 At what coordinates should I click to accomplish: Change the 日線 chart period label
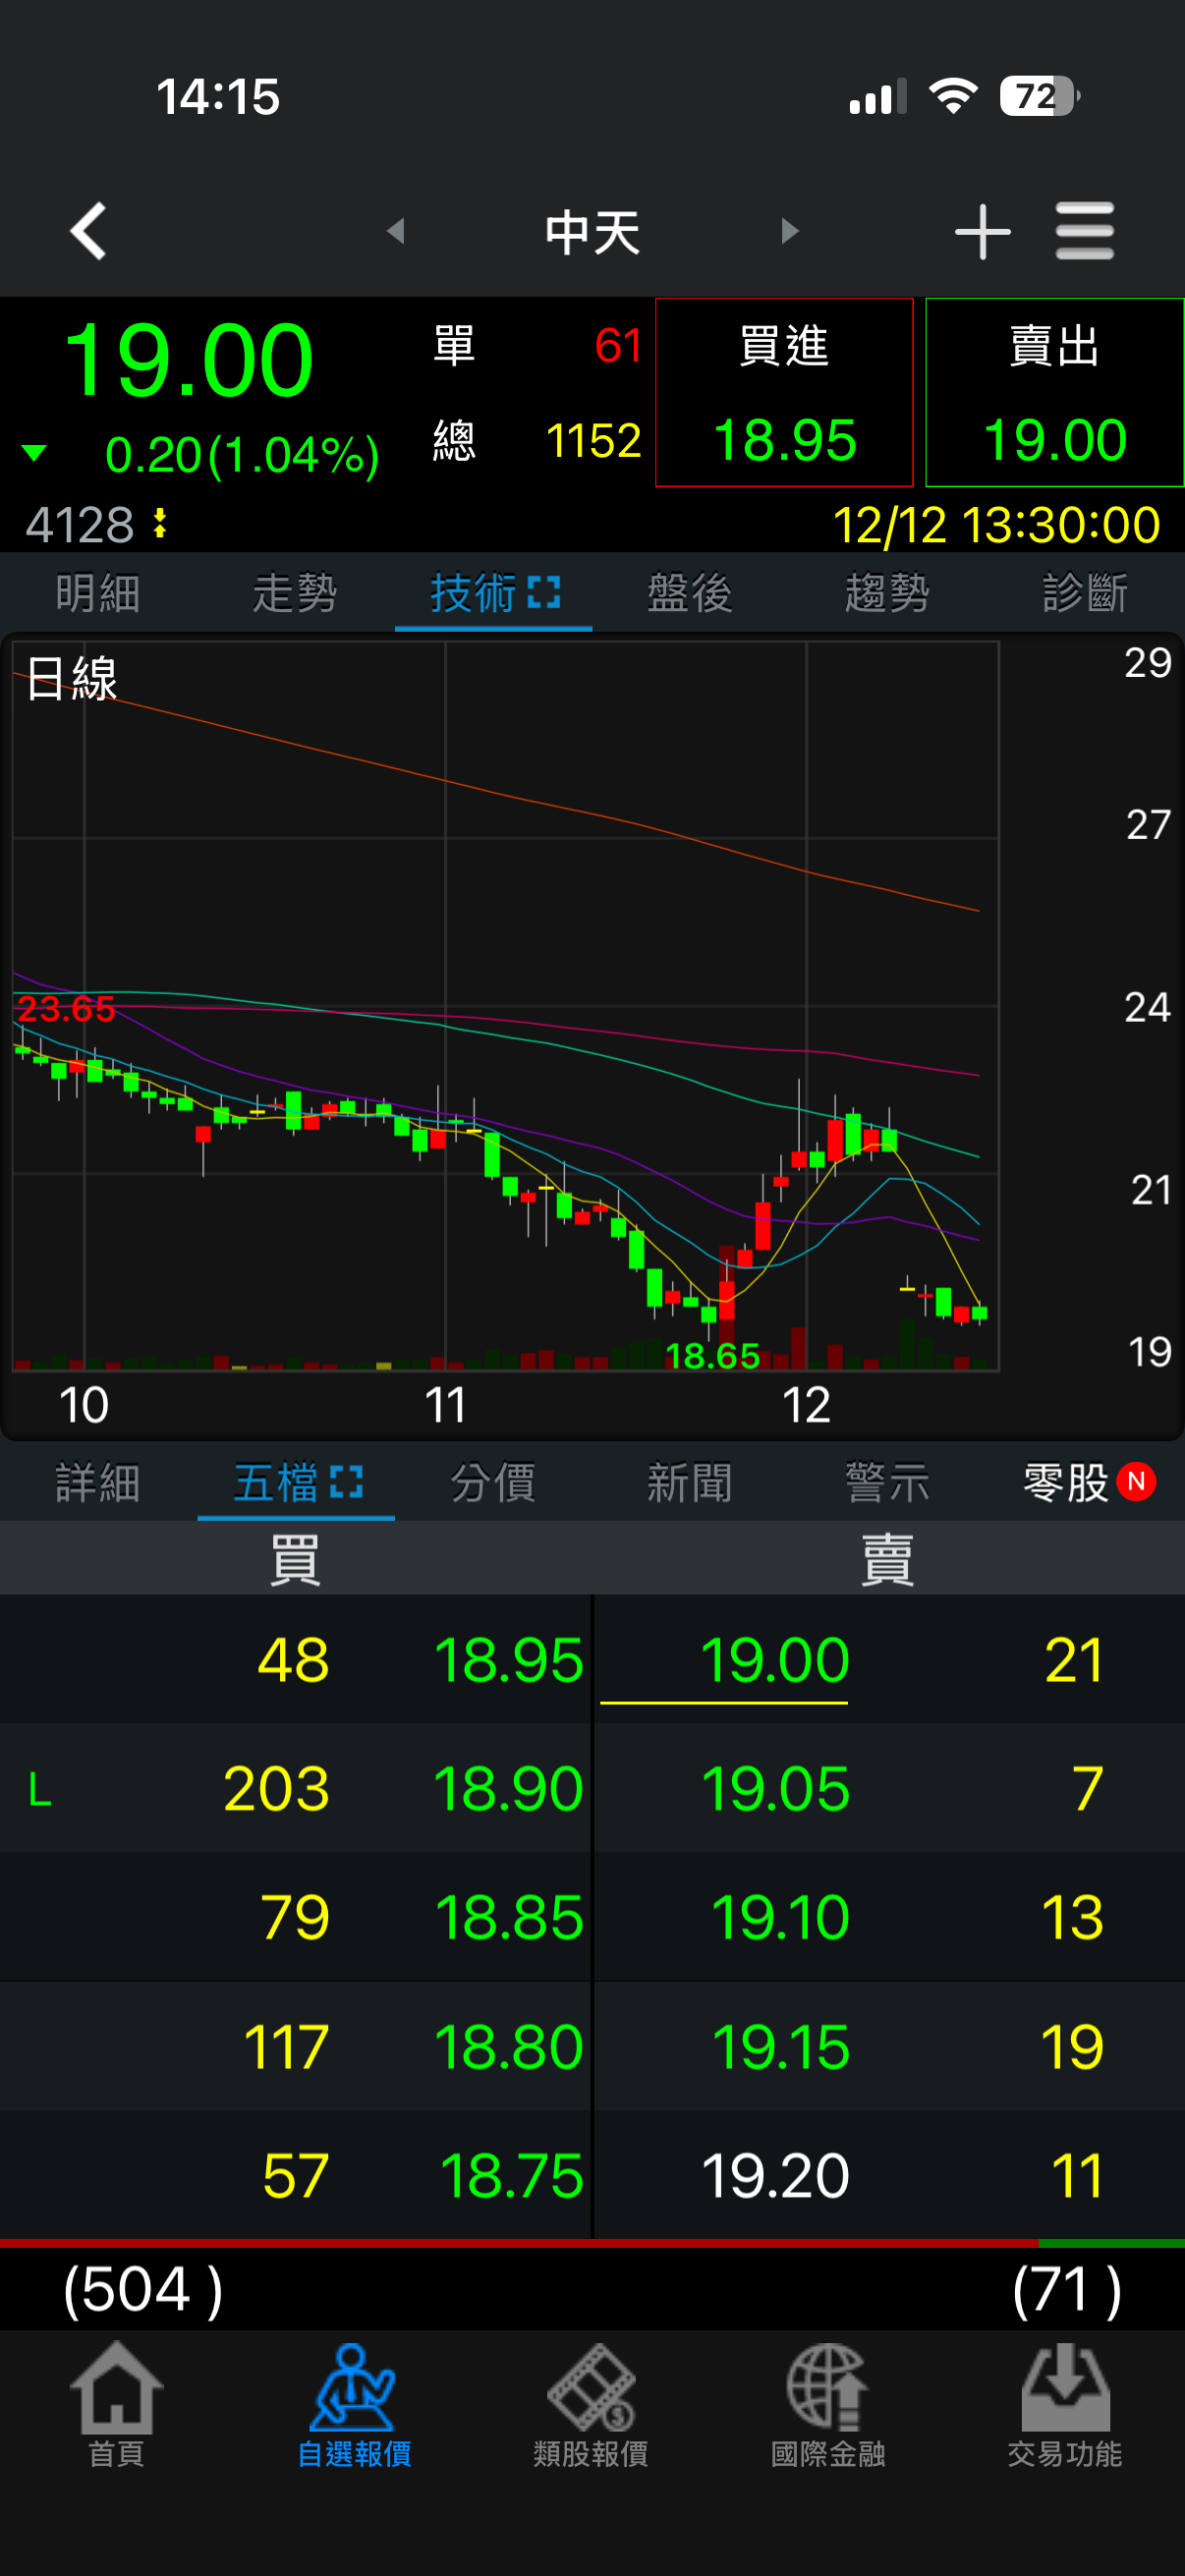click(x=72, y=678)
